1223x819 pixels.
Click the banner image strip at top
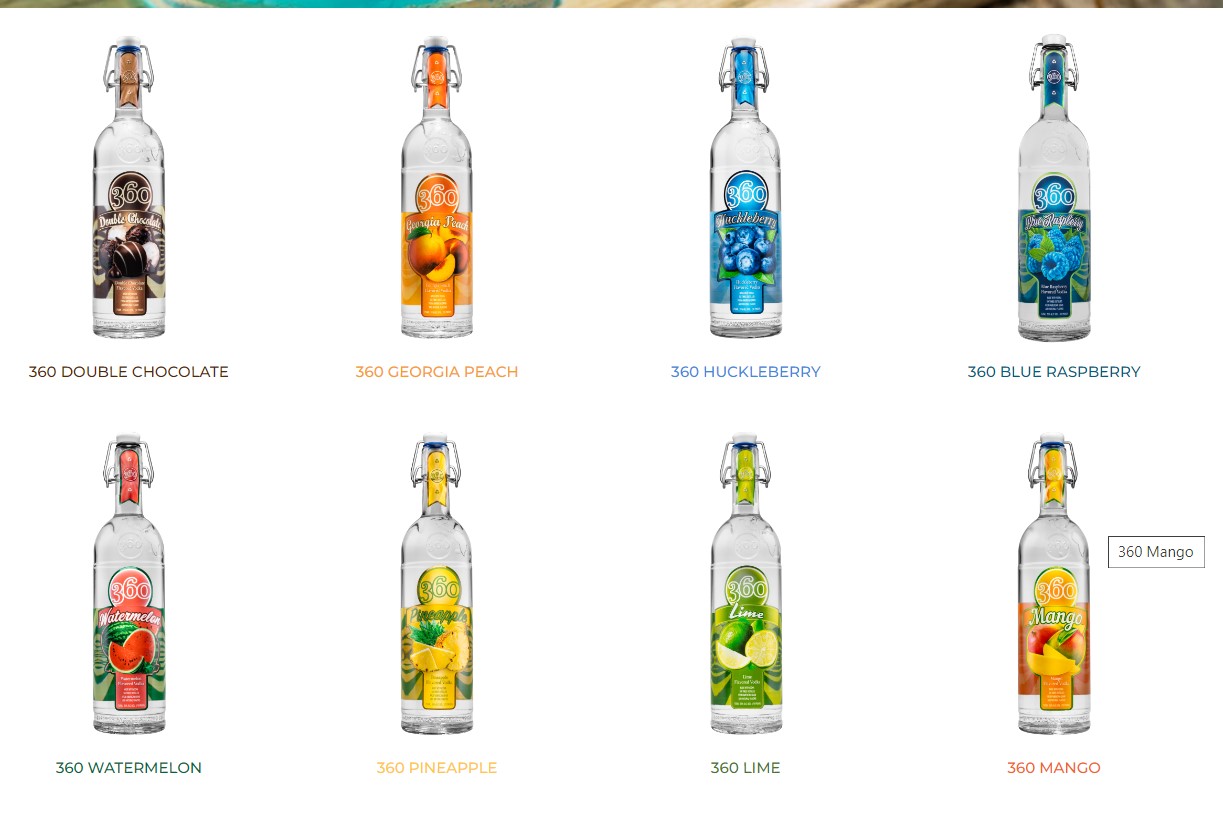pos(611,4)
